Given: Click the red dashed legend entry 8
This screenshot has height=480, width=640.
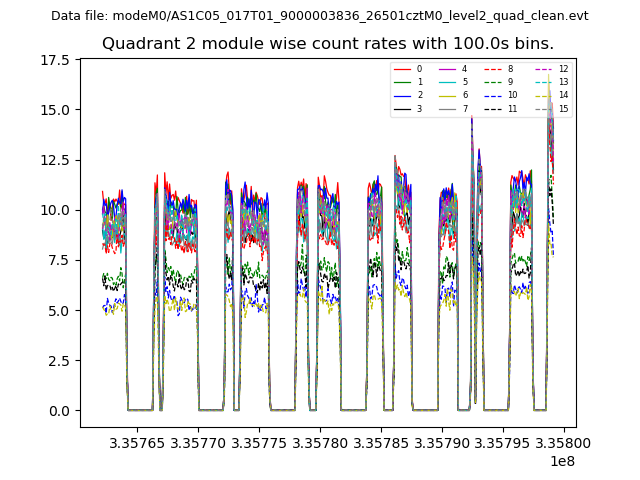Looking at the screenshot, I should (x=495, y=69).
